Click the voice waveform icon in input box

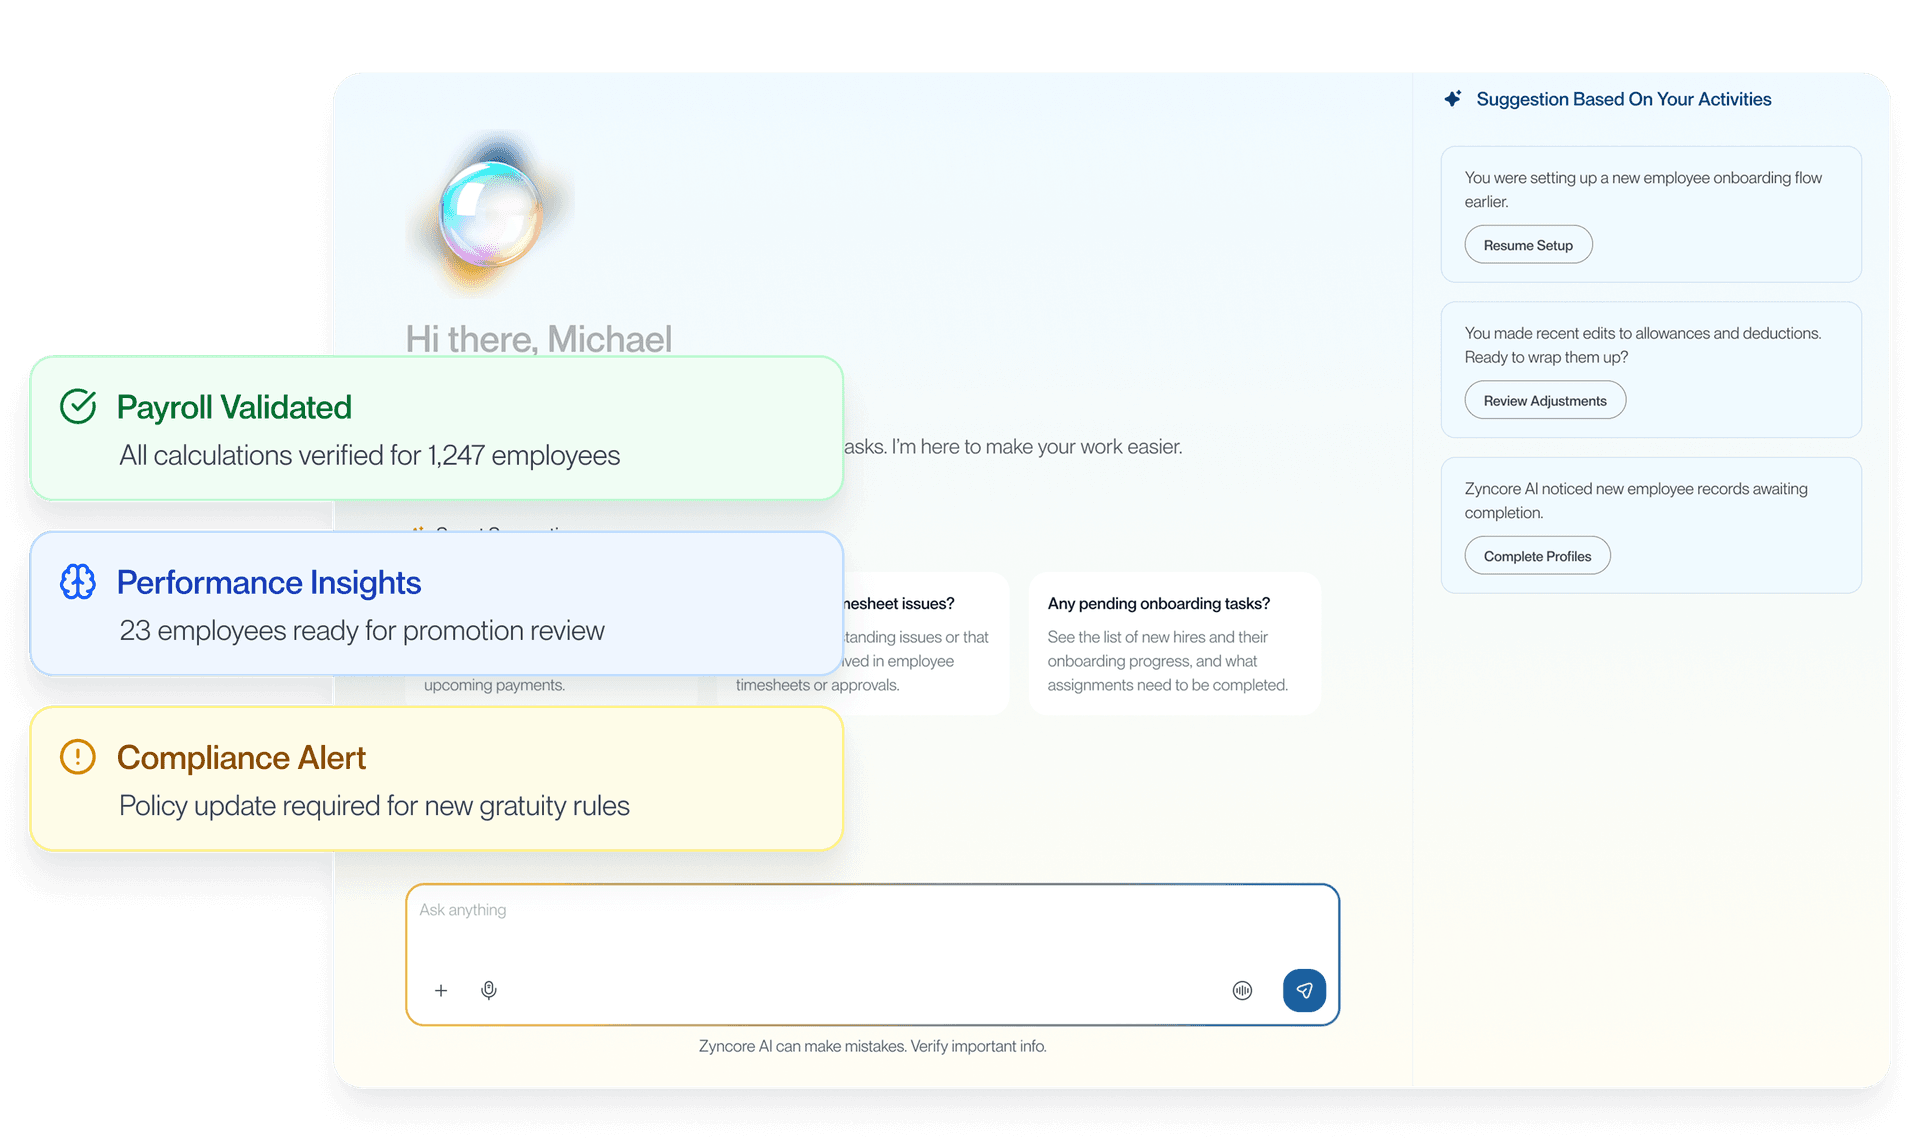coord(1242,990)
